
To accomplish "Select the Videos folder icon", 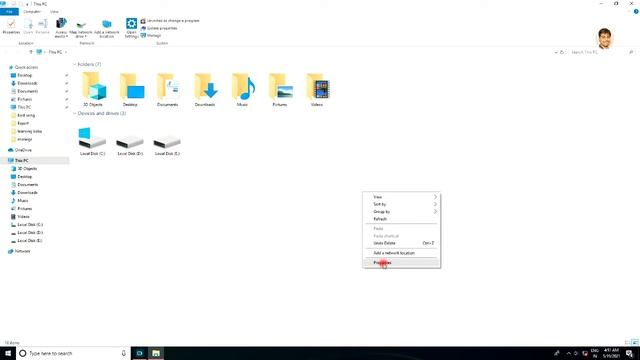I will pos(317,86).
